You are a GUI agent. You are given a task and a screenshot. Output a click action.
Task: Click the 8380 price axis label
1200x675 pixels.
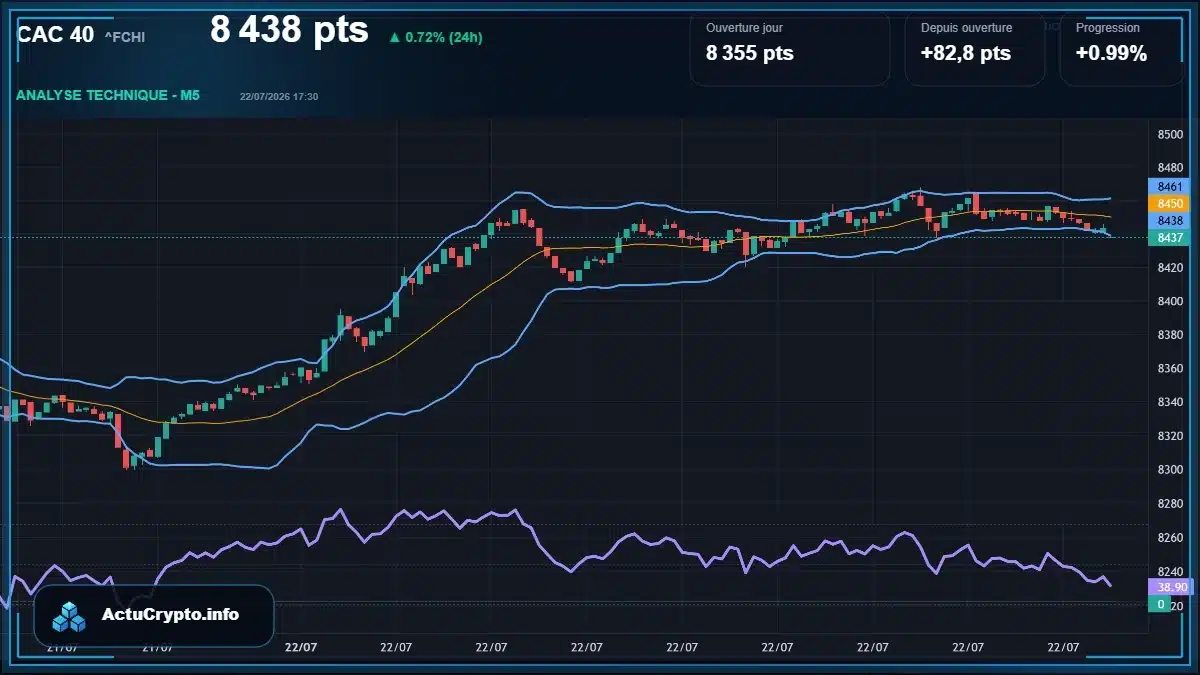1170,335
